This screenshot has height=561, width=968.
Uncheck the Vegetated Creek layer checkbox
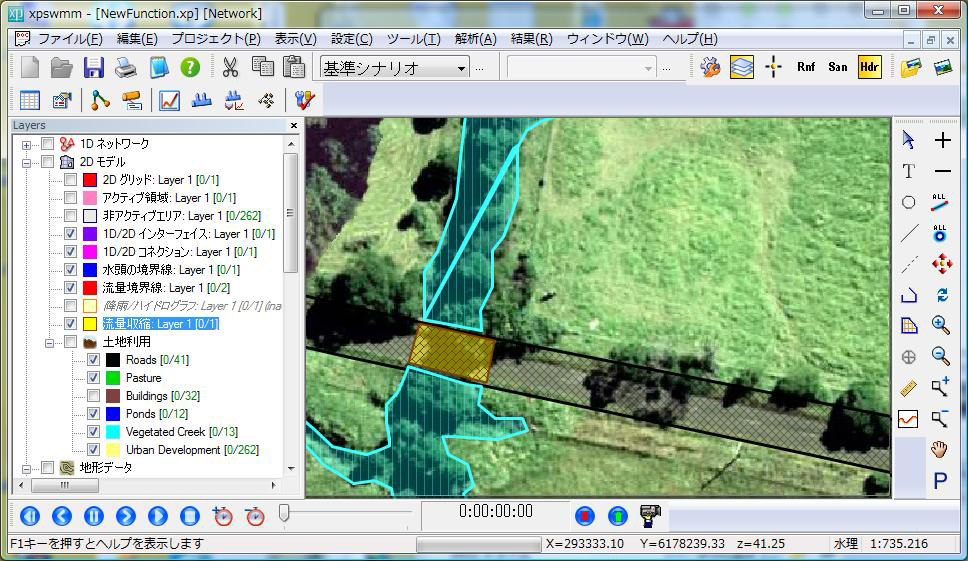coord(93,432)
